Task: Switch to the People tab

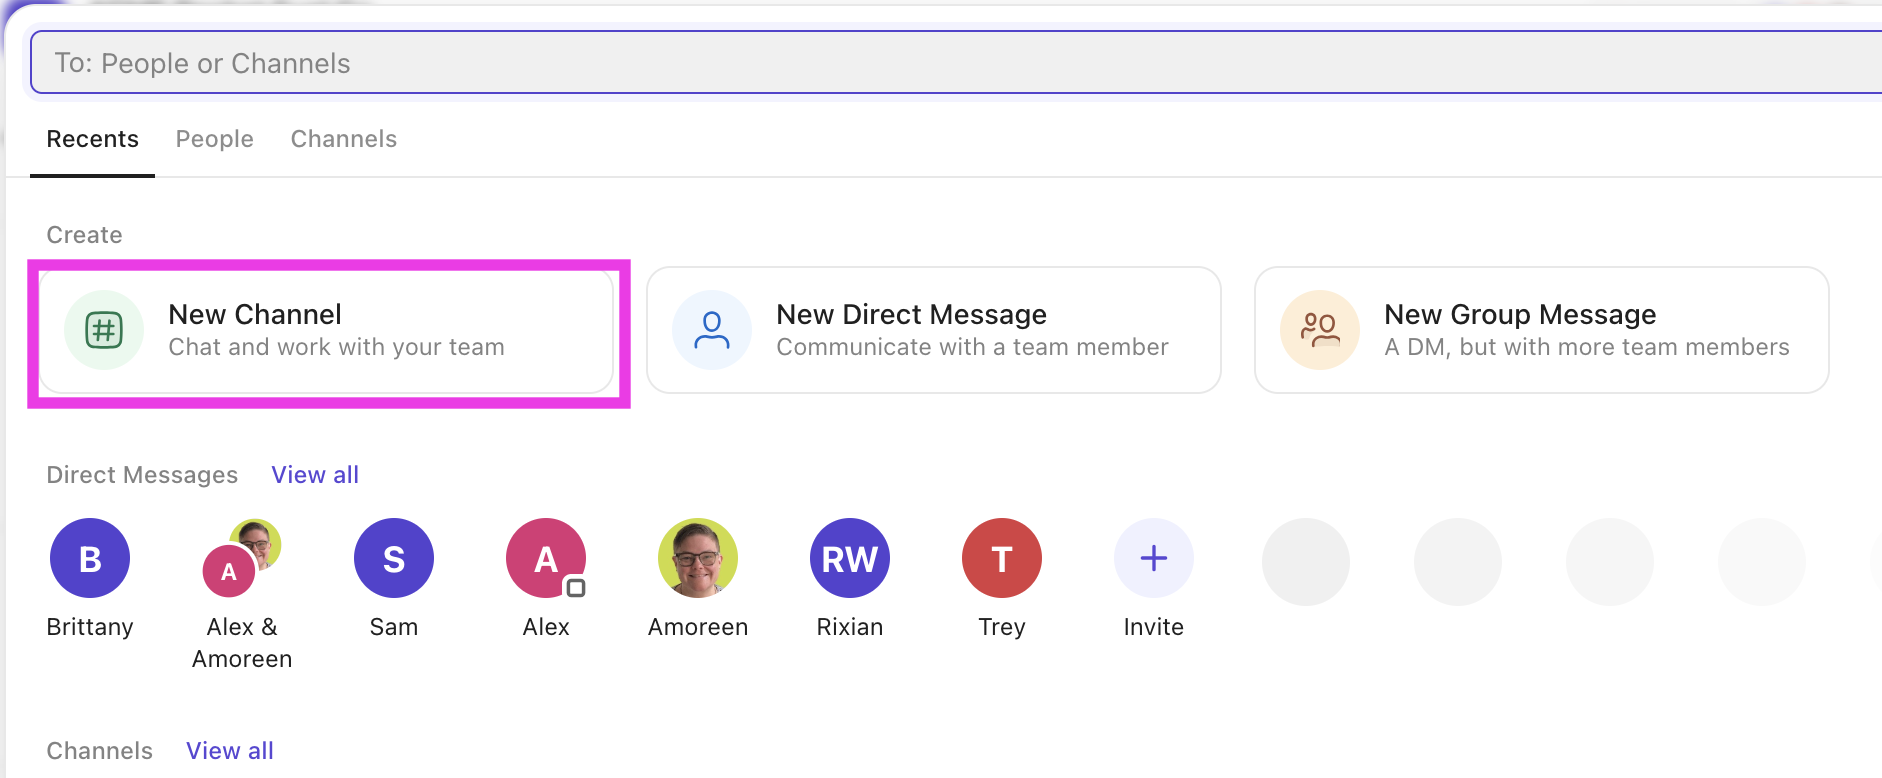Action: 214,138
